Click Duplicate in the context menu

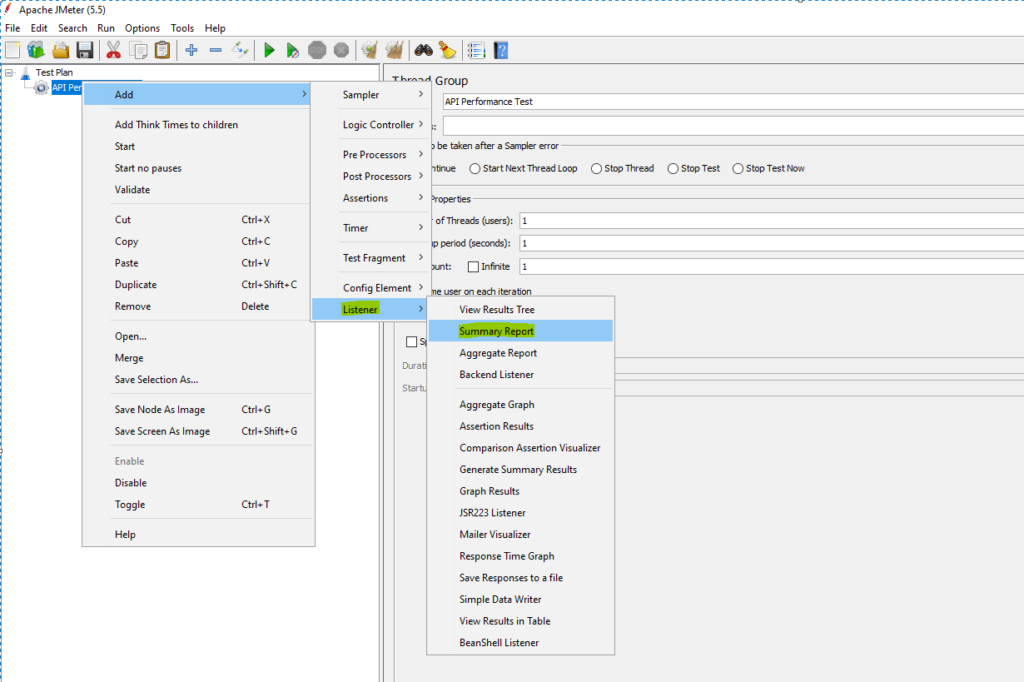coord(135,285)
